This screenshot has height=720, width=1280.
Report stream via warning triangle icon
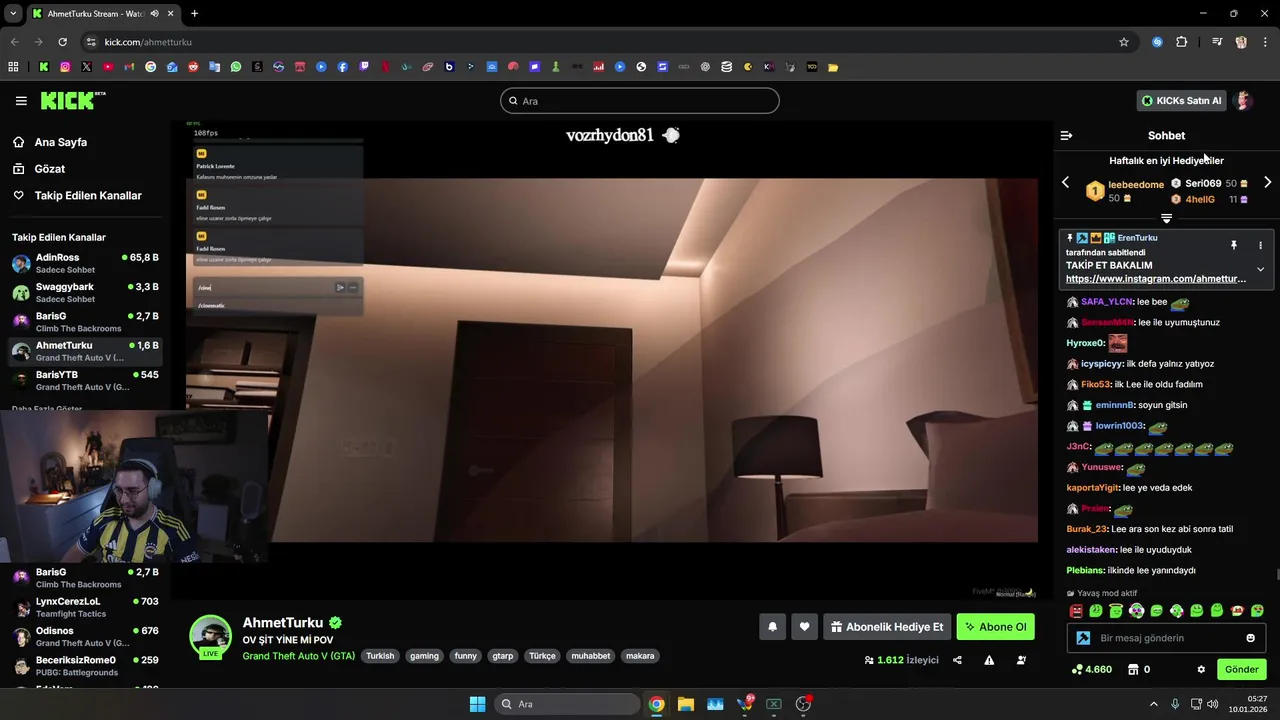989,660
